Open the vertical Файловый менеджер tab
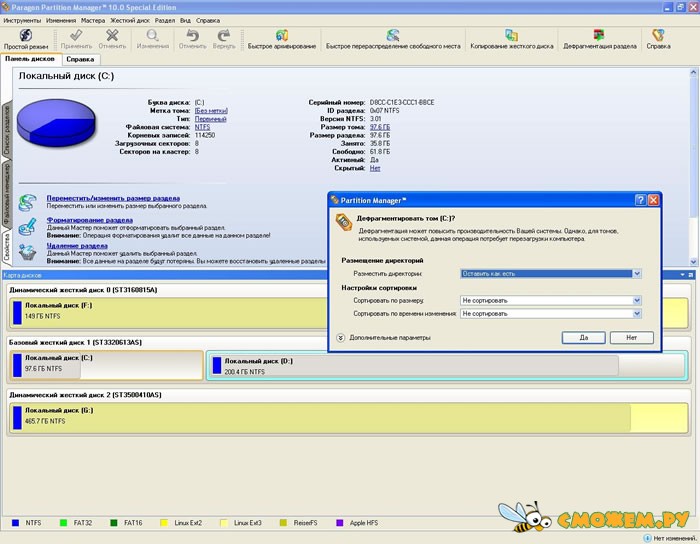700x544 pixels. tap(7, 194)
